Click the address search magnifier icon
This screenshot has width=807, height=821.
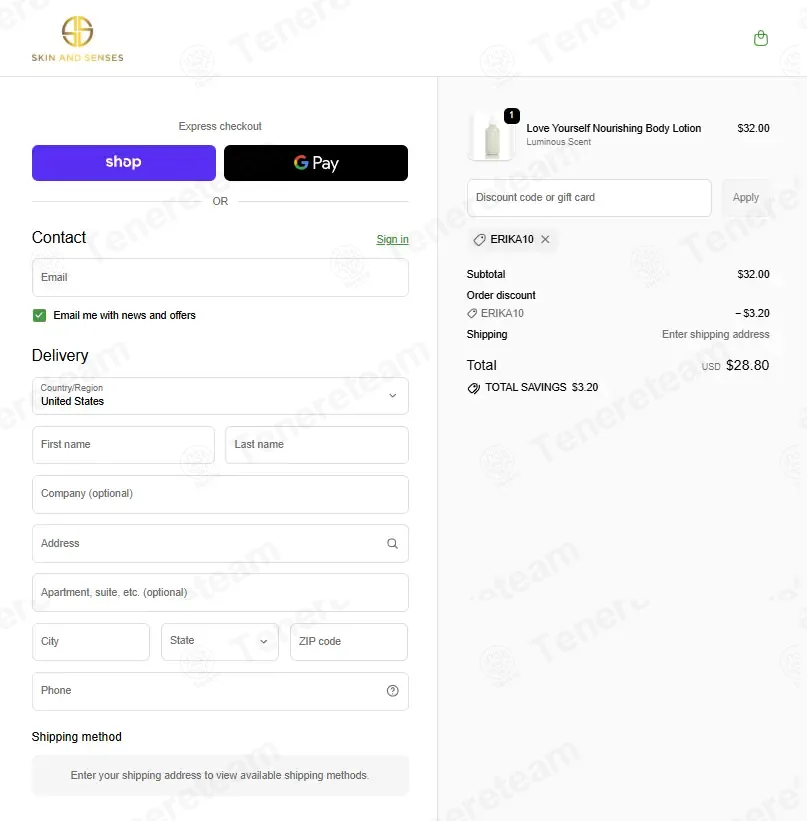pos(392,543)
